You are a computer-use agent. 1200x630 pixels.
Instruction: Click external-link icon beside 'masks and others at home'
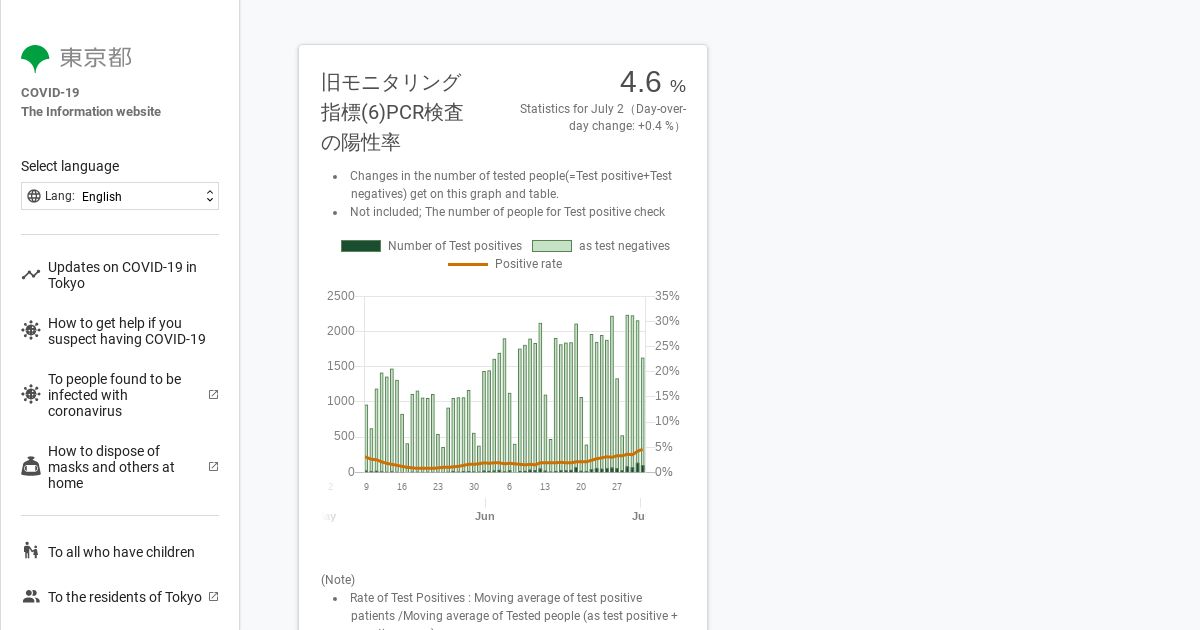(x=213, y=467)
